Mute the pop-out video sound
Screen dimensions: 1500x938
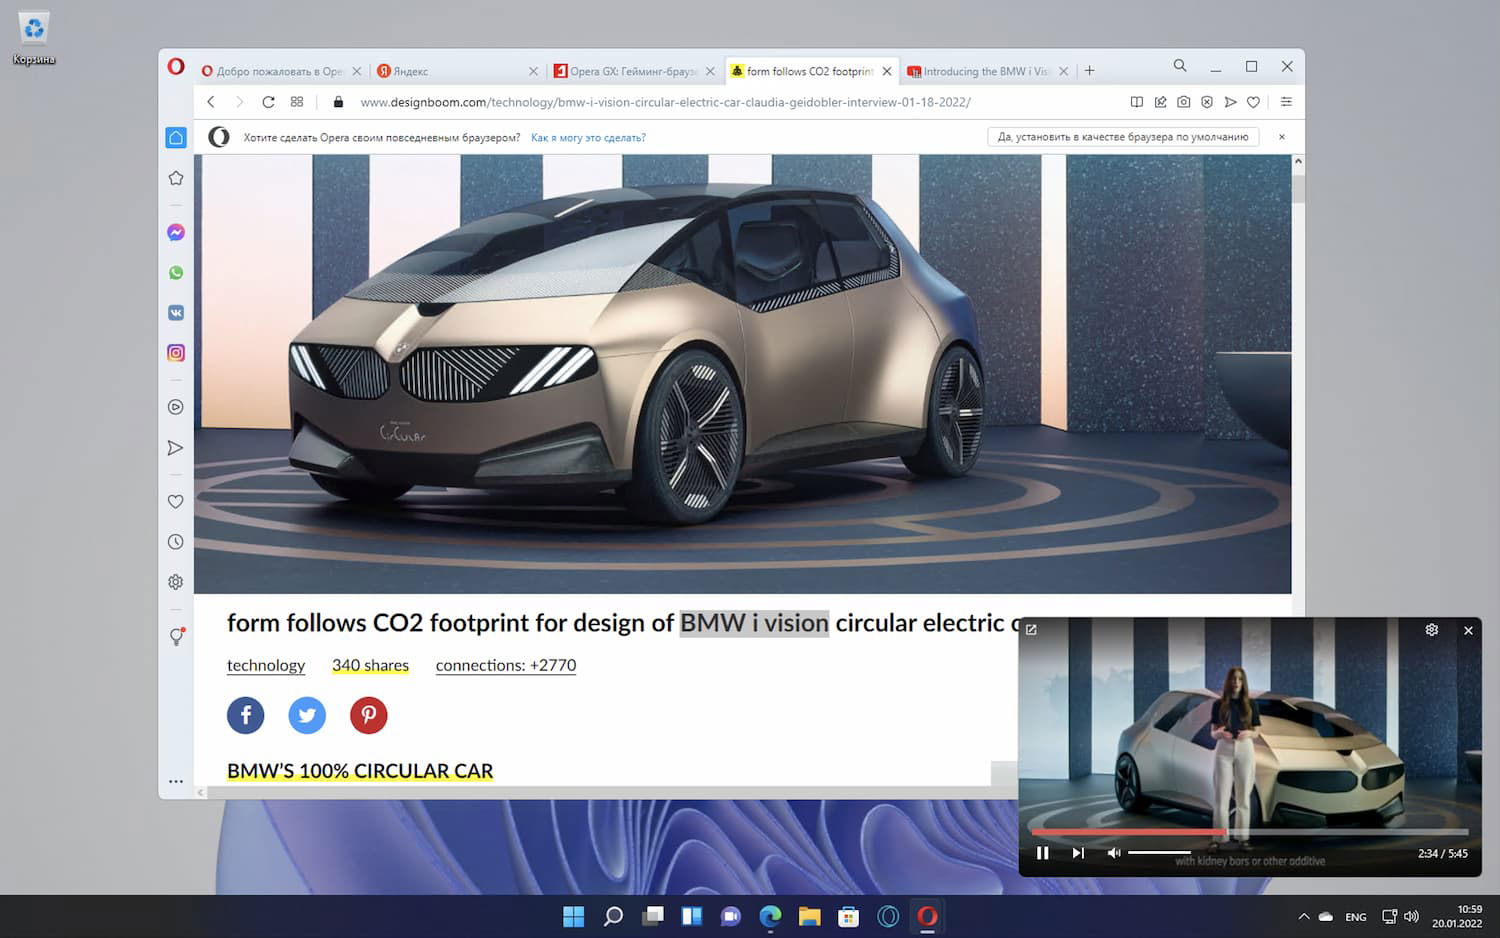[x=1113, y=853]
